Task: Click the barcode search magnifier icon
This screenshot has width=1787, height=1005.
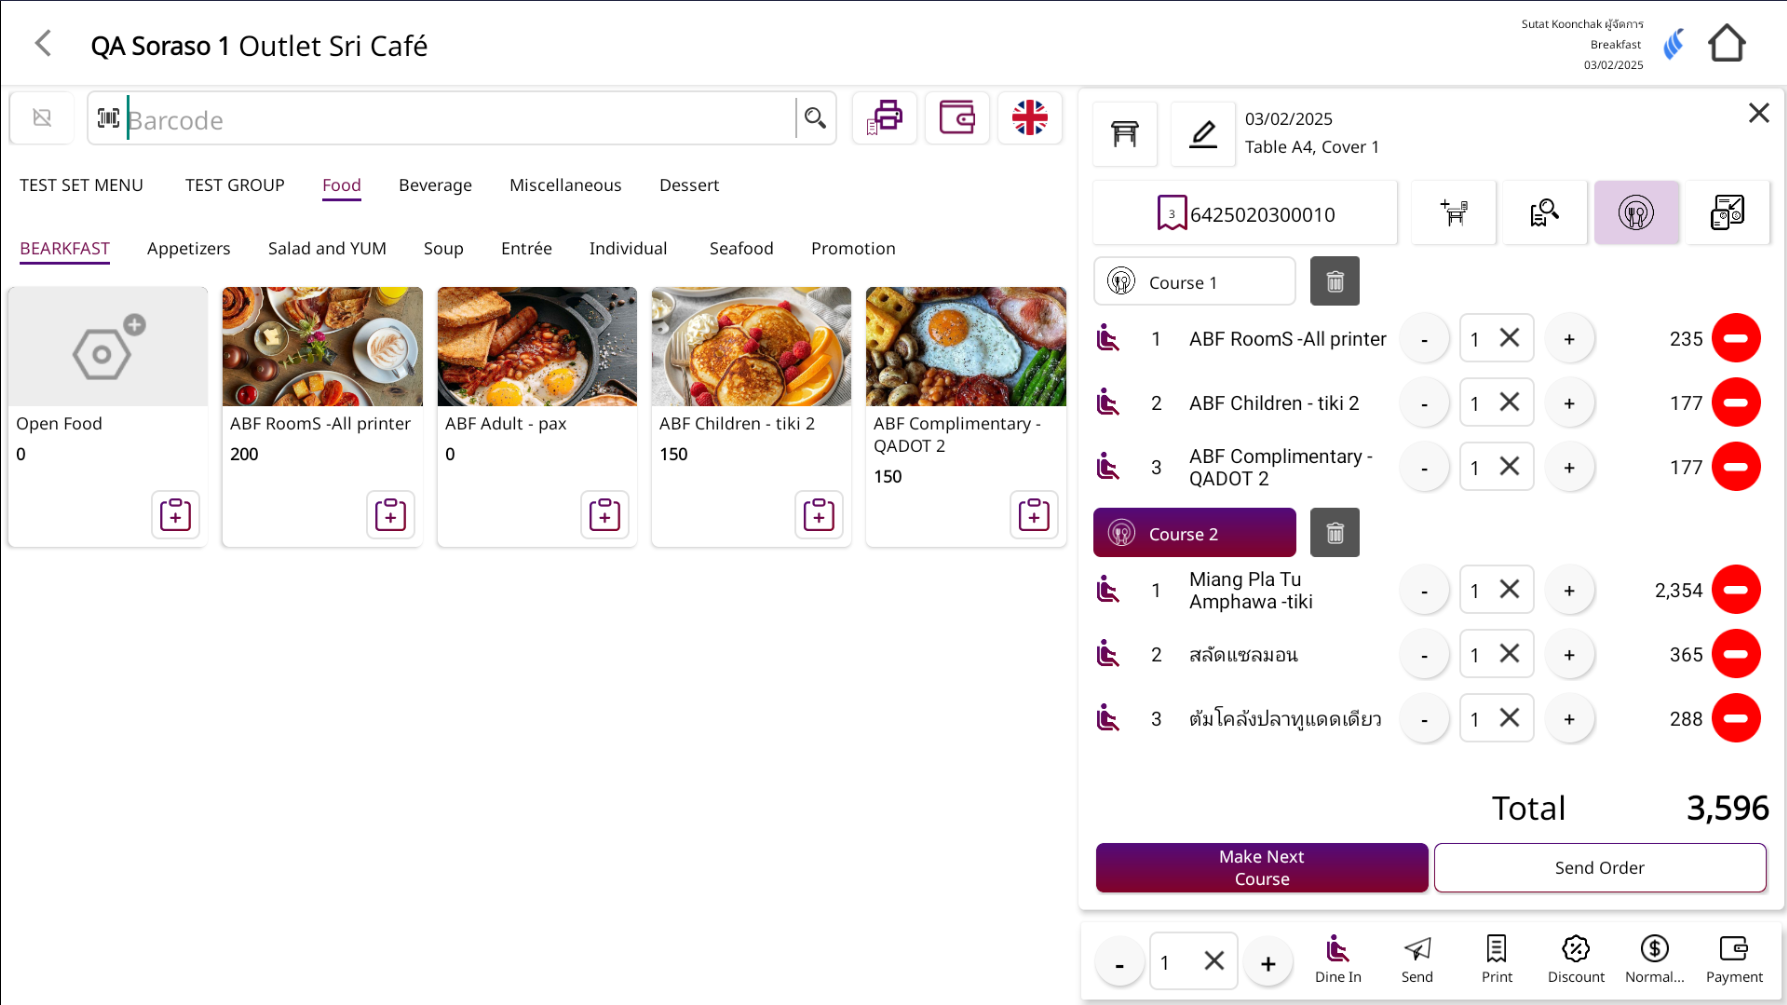Action: coord(815,119)
